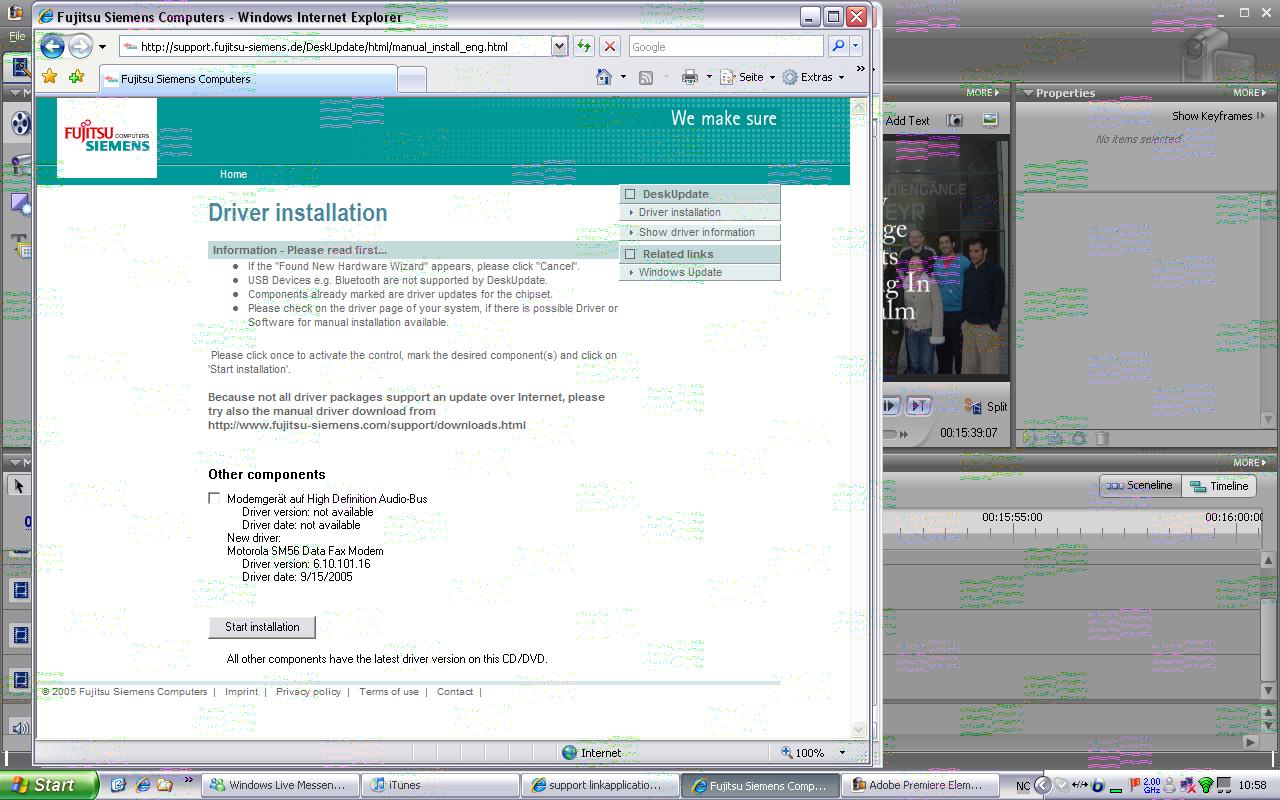Switch to Windows Live Messenger in the taskbar
Screen dimensions: 1280x800
click(279, 785)
